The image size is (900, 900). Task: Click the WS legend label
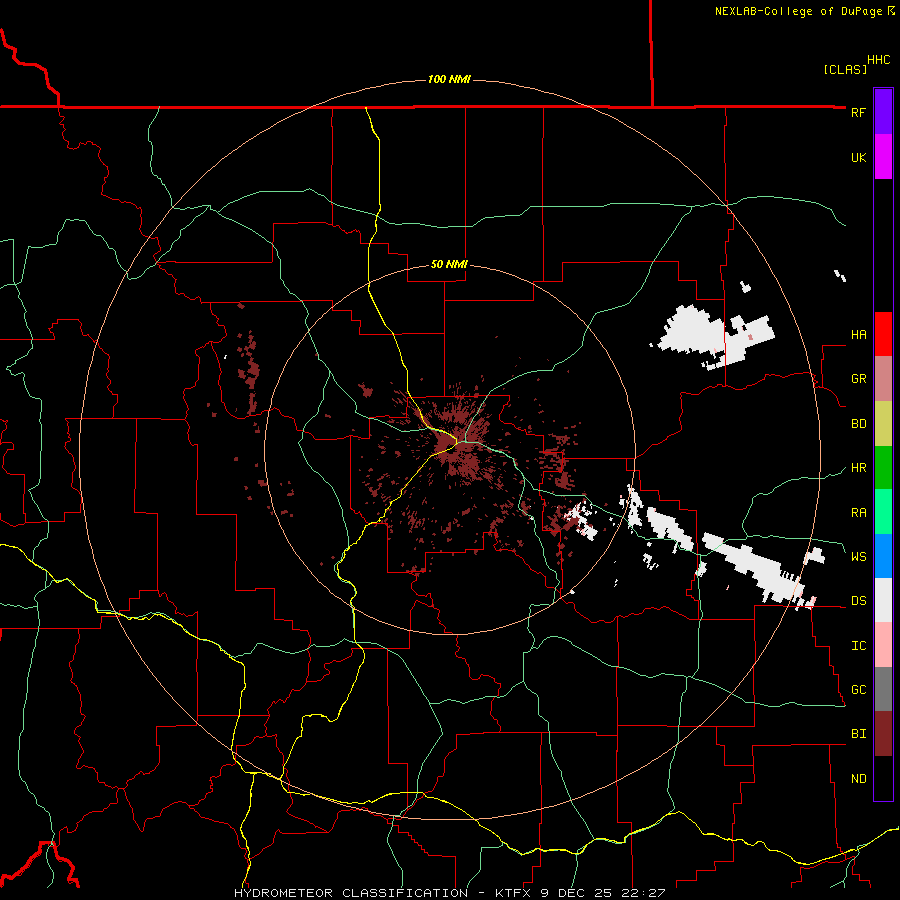[858, 557]
